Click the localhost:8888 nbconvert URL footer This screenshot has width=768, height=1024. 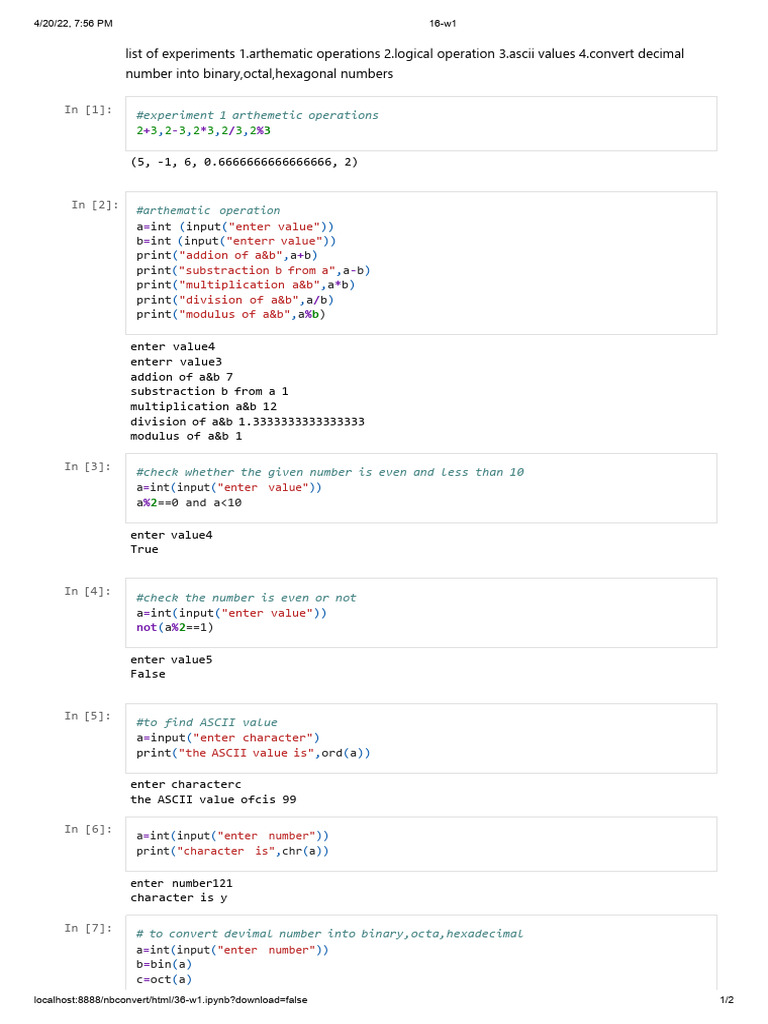[x=170, y=1000]
